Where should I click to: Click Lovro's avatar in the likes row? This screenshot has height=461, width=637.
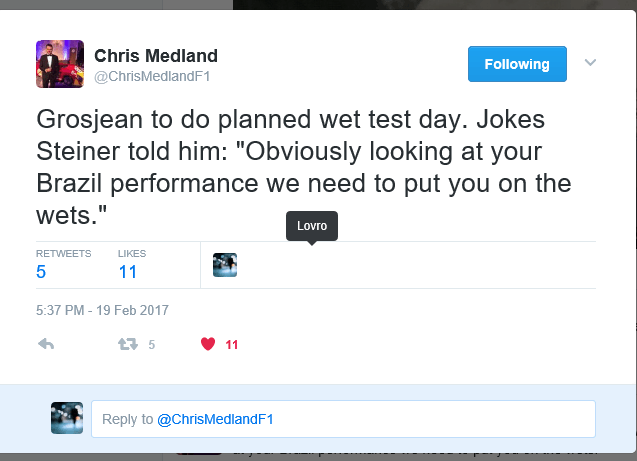[x=225, y=264]
